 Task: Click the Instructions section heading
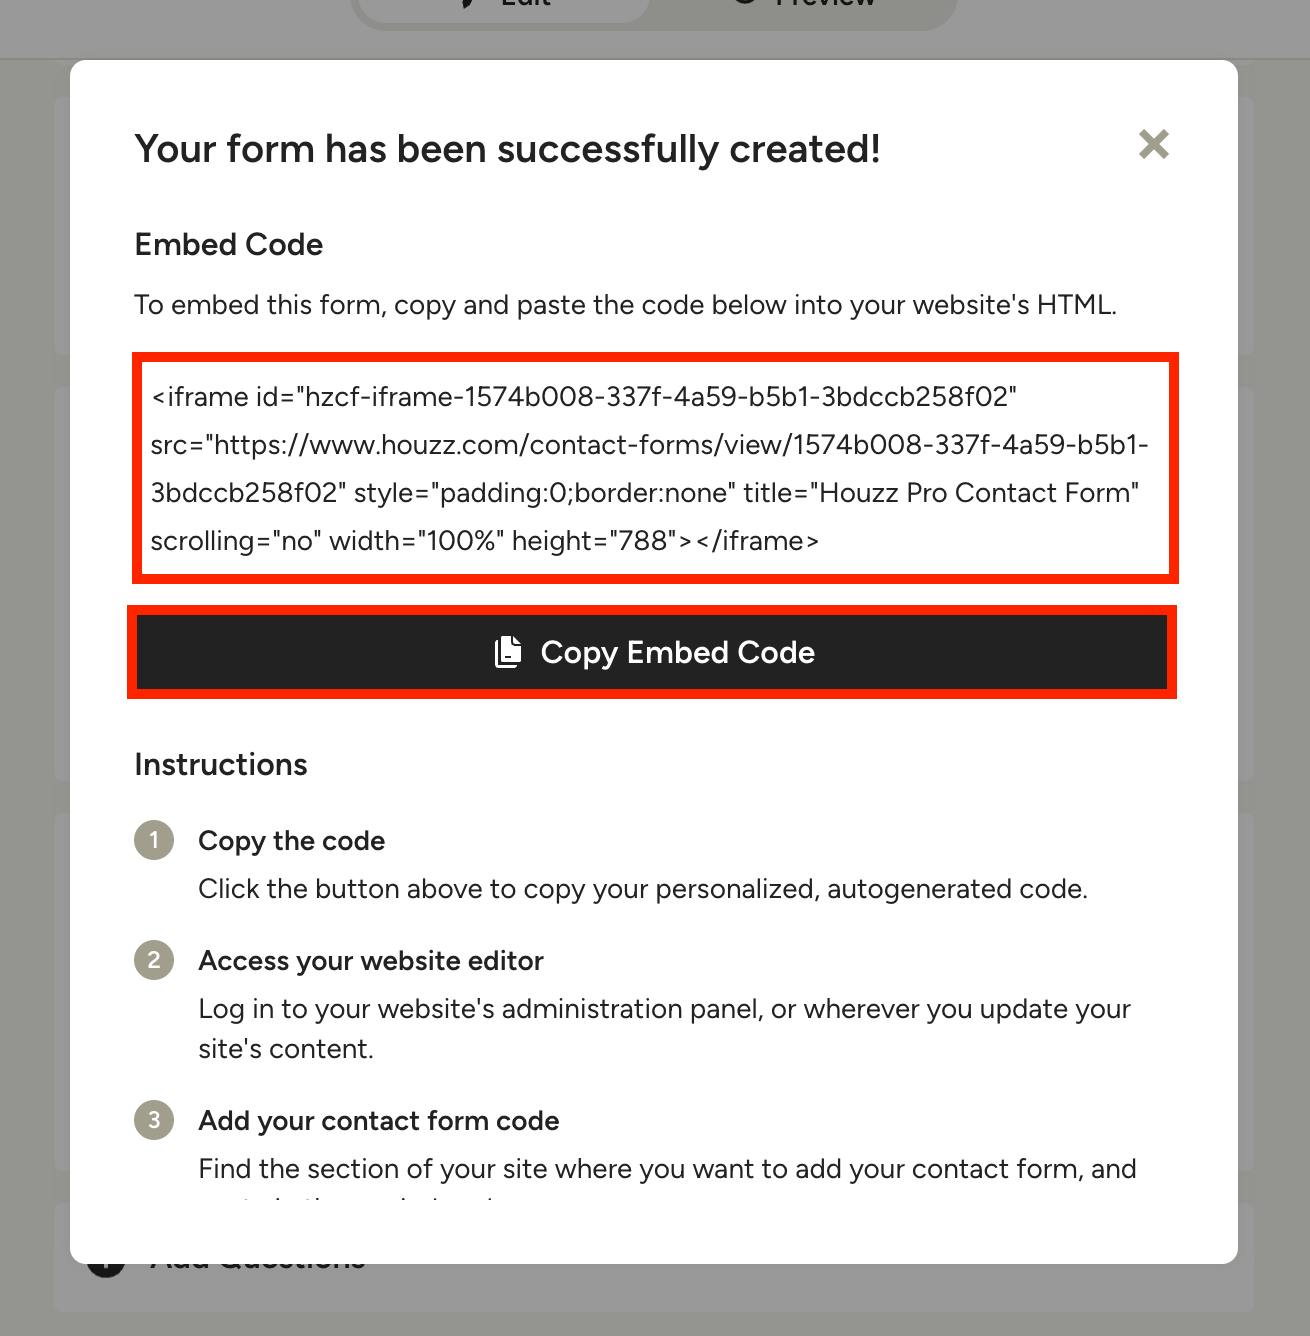221,764
